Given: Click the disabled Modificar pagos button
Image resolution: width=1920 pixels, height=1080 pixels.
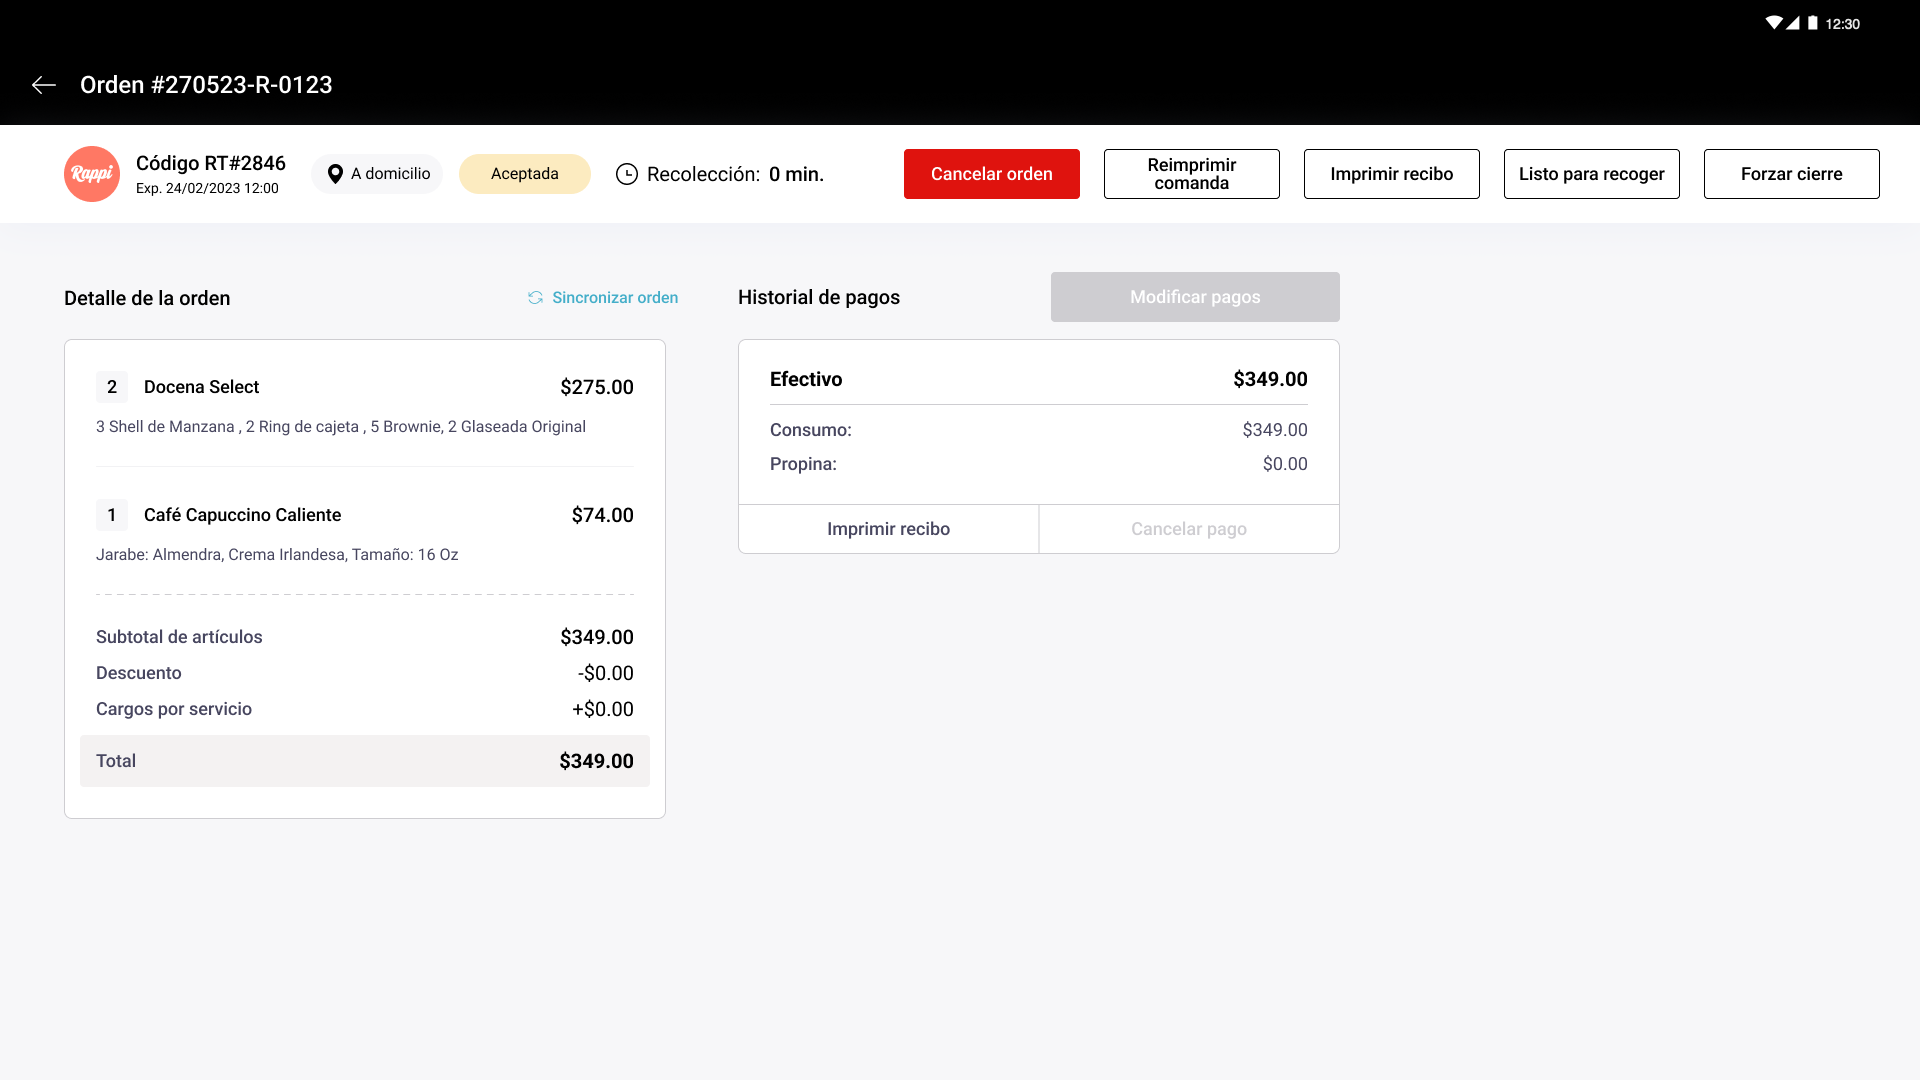Looking at the screenshot, I should 1195,297.
